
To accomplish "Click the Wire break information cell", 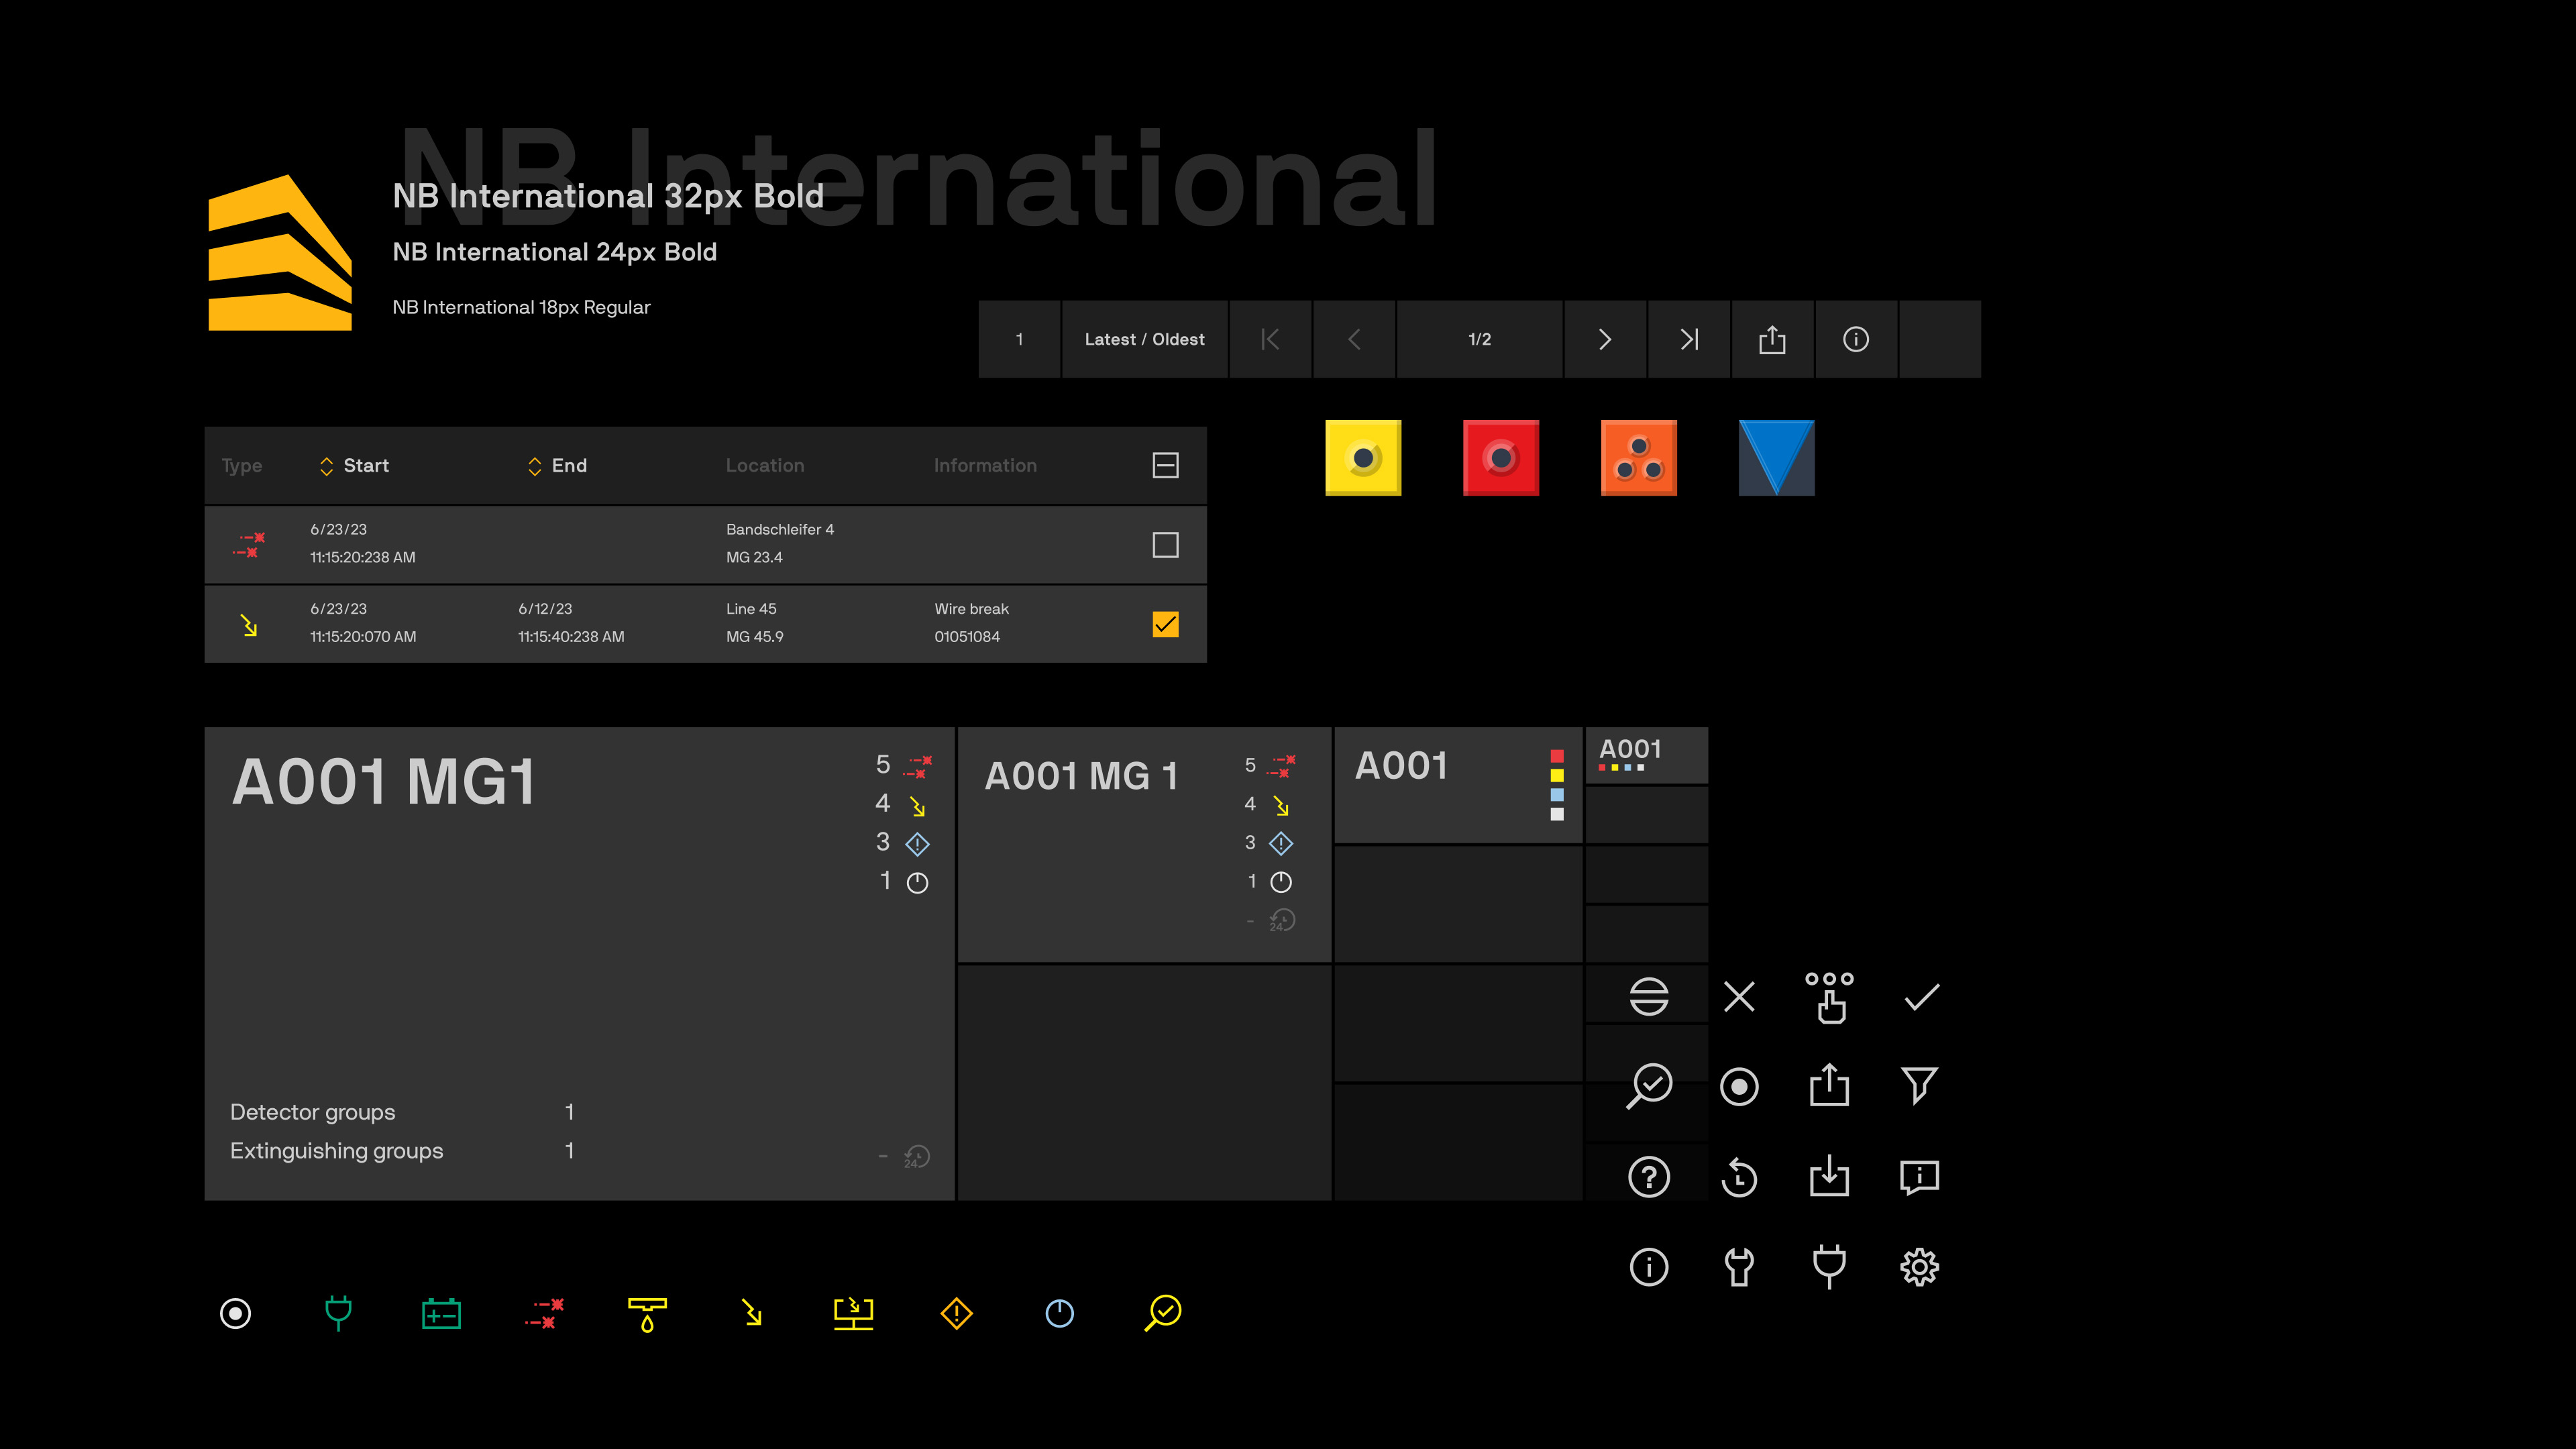I will point(971,622).
